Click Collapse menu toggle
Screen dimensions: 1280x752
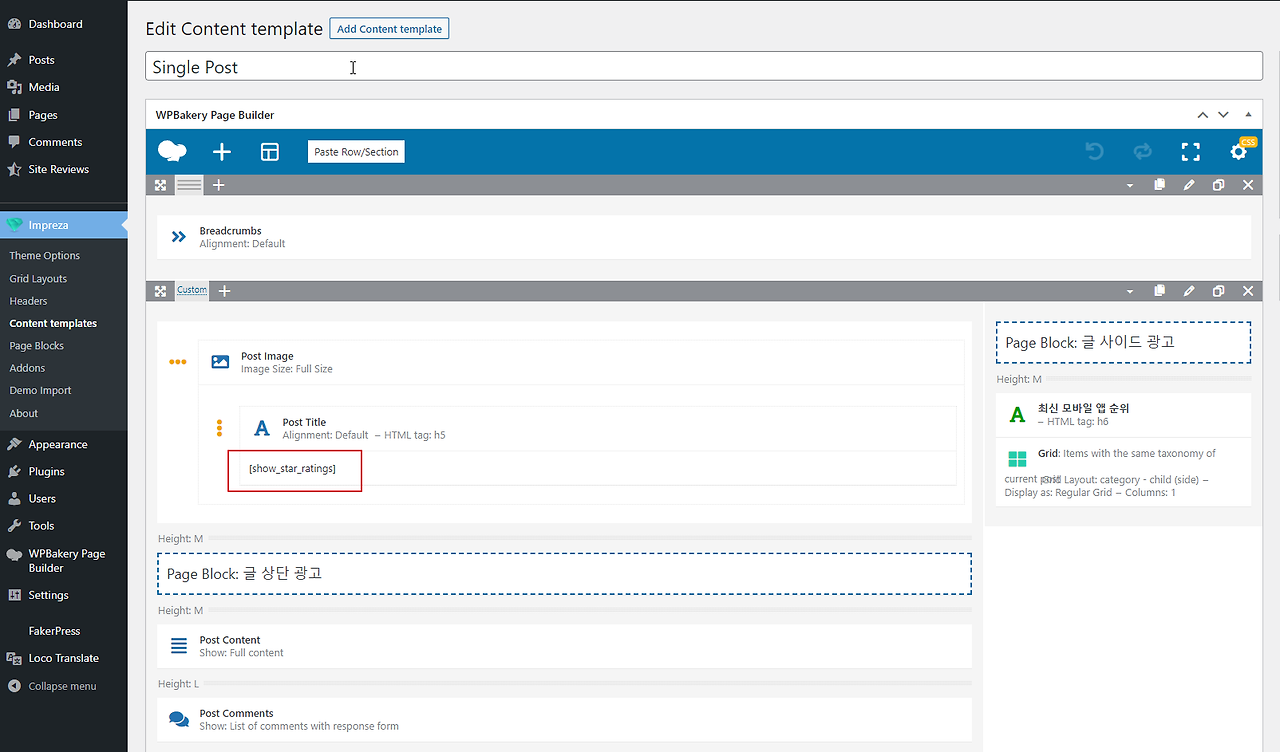point(64,686)
